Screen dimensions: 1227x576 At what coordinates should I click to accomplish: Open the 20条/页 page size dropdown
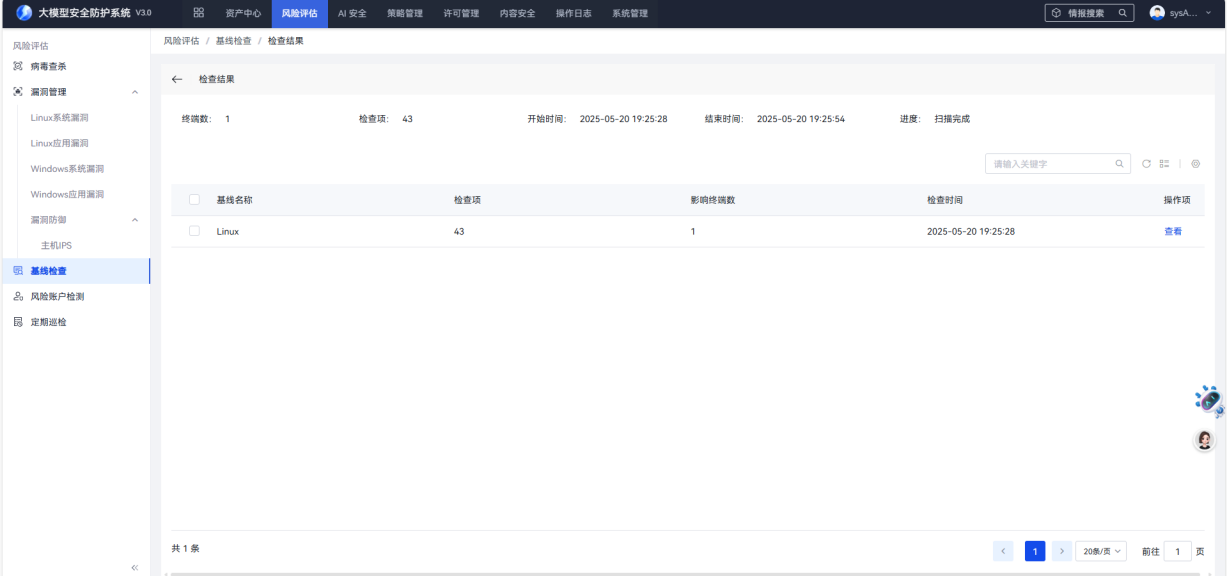click(x=1101, y=551)
